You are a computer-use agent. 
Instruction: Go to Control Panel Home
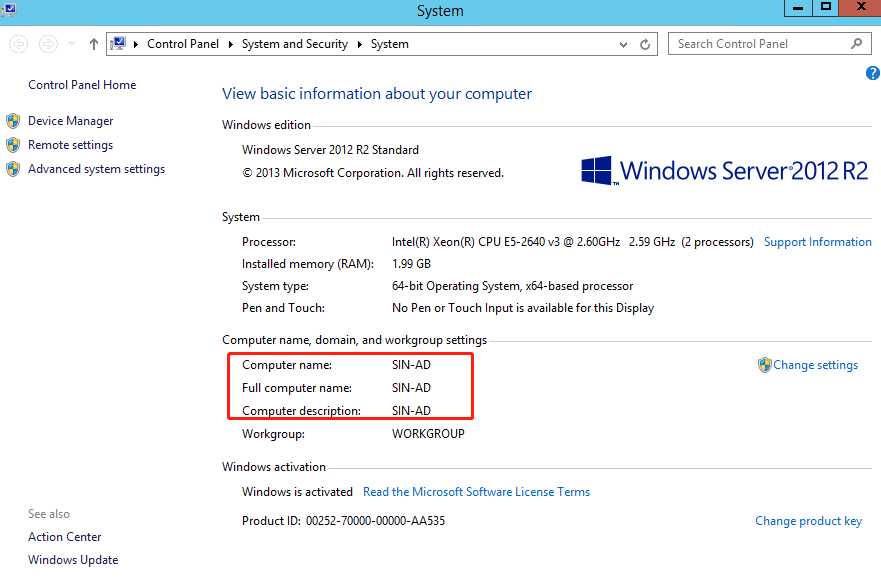(x=82, y=85)
